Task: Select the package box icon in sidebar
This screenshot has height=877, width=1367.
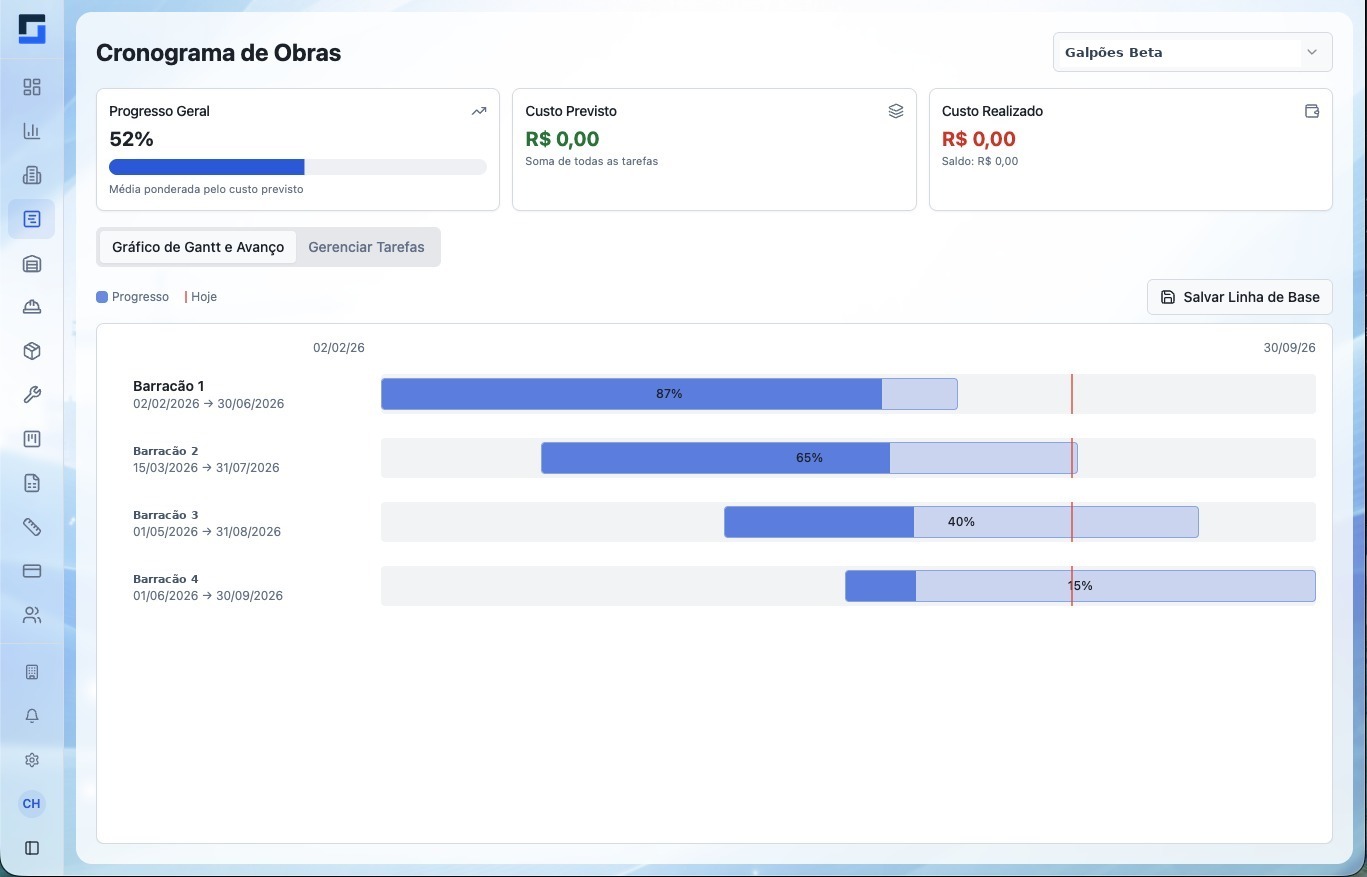Action: [32, 351]
